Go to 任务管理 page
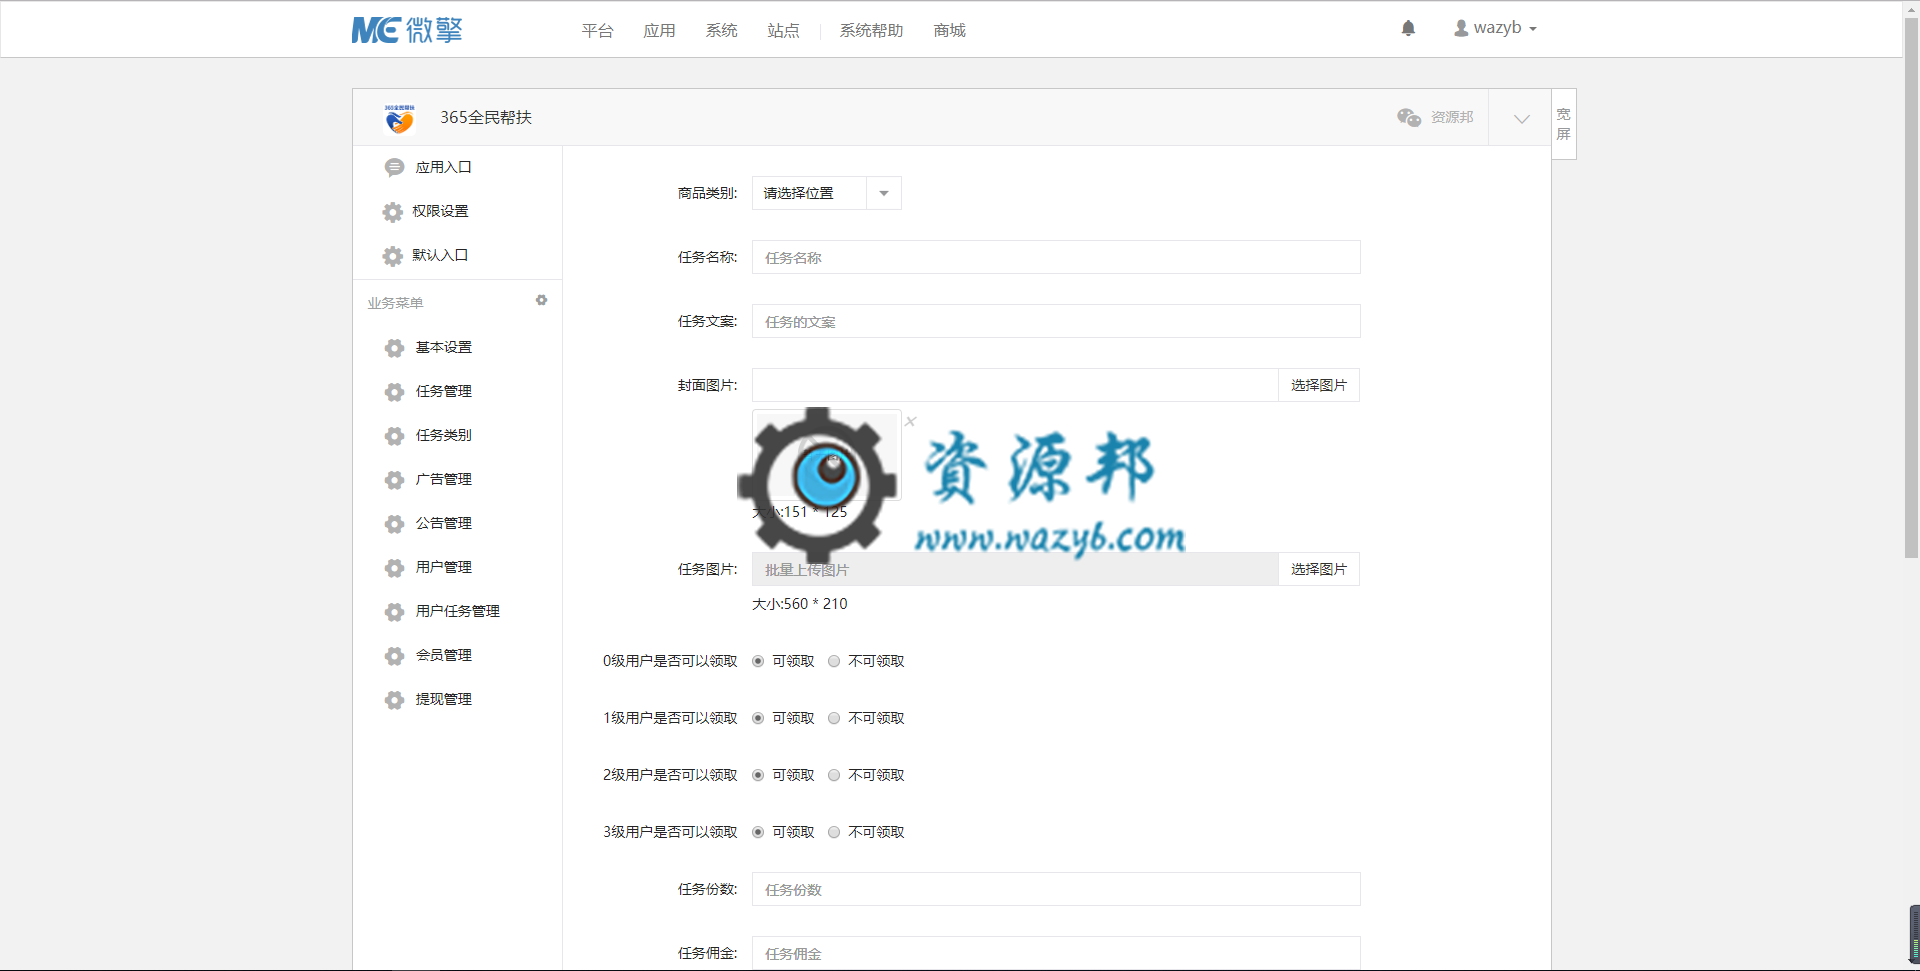The width and height of the screenshot is (1920, 971). pos(443,392)
